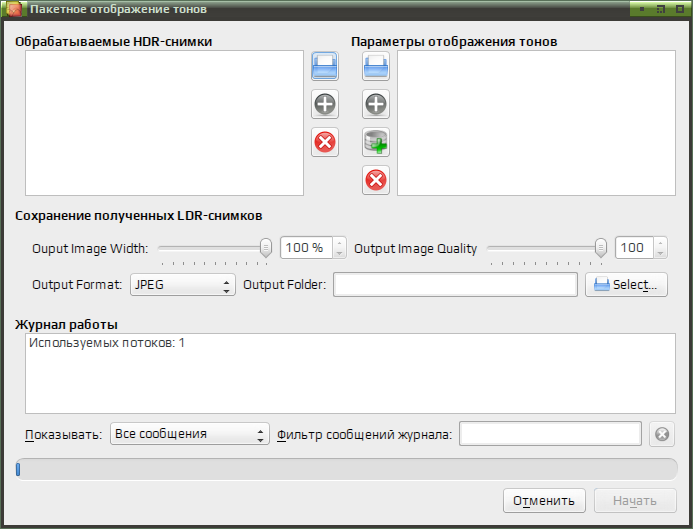Click inside the tone mapping parameters list box
The width and height of the screenshot is (693, 529).
(x=537, y=123)
